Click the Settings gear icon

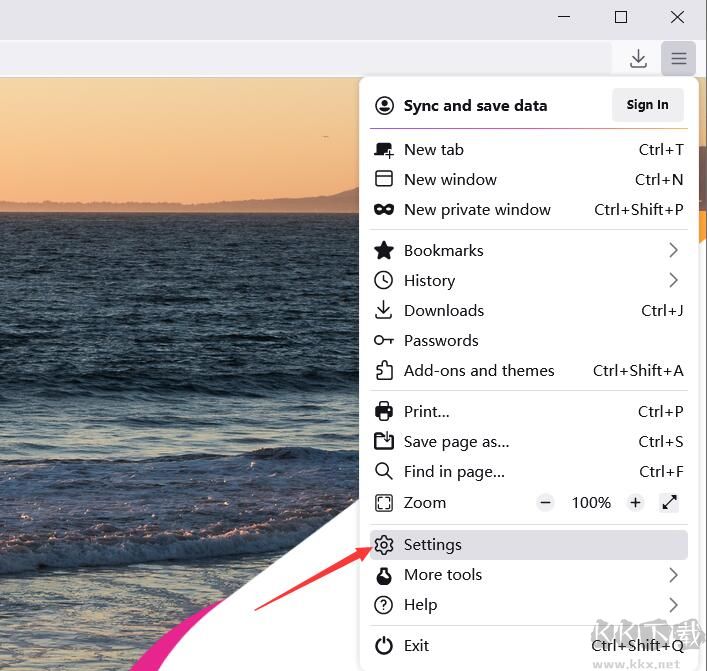tap(384, 545)
